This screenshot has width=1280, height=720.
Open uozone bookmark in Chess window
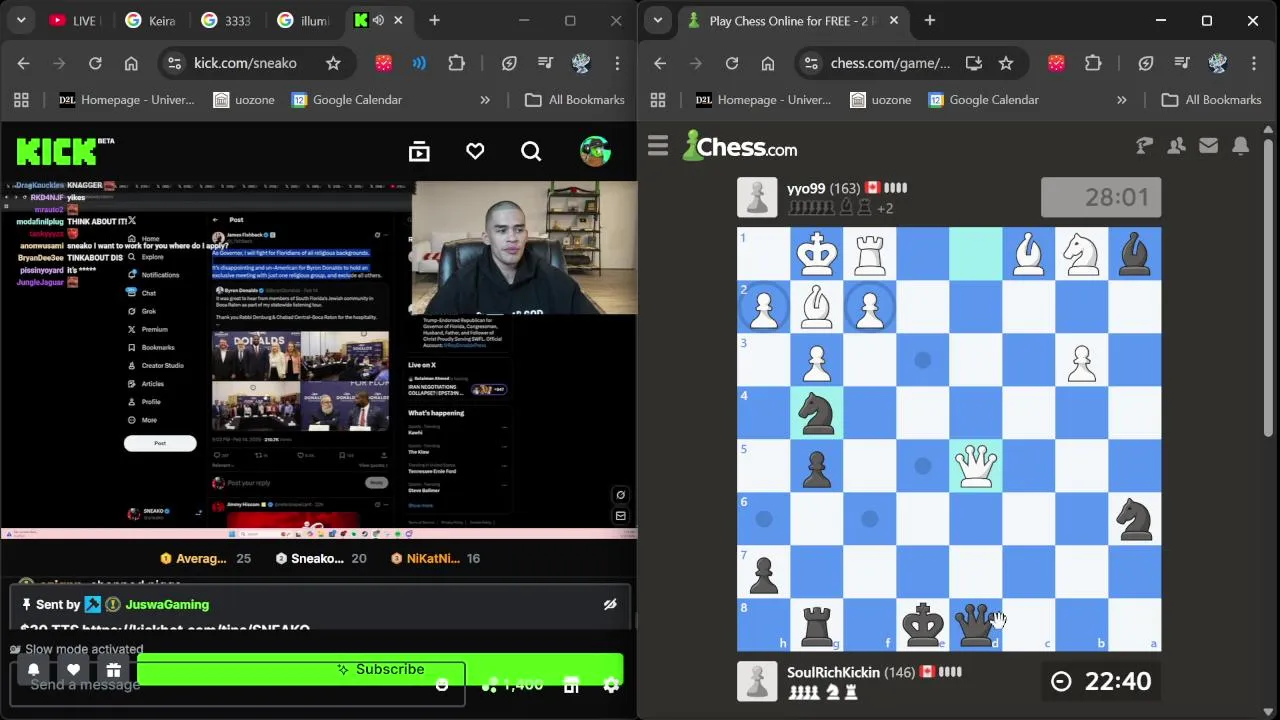coord(880,100)
